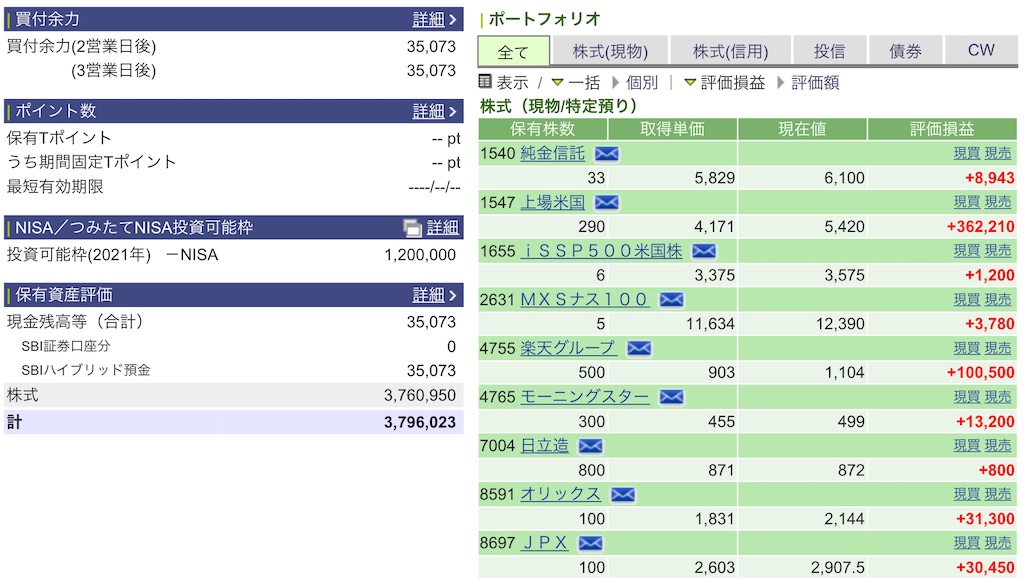Click the mail icon for 楽天グループ
The width and height of the screenshot is (1024, 579).
(x=639, y=349)
